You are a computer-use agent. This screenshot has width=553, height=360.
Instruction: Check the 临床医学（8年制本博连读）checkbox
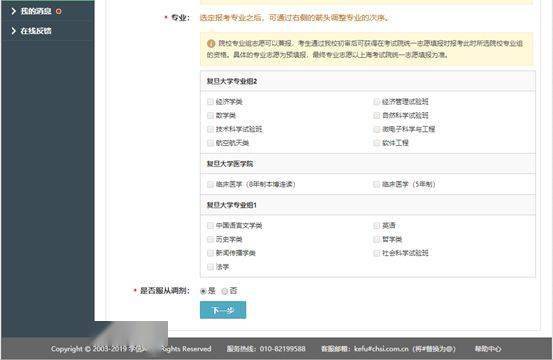pos(211,184)
